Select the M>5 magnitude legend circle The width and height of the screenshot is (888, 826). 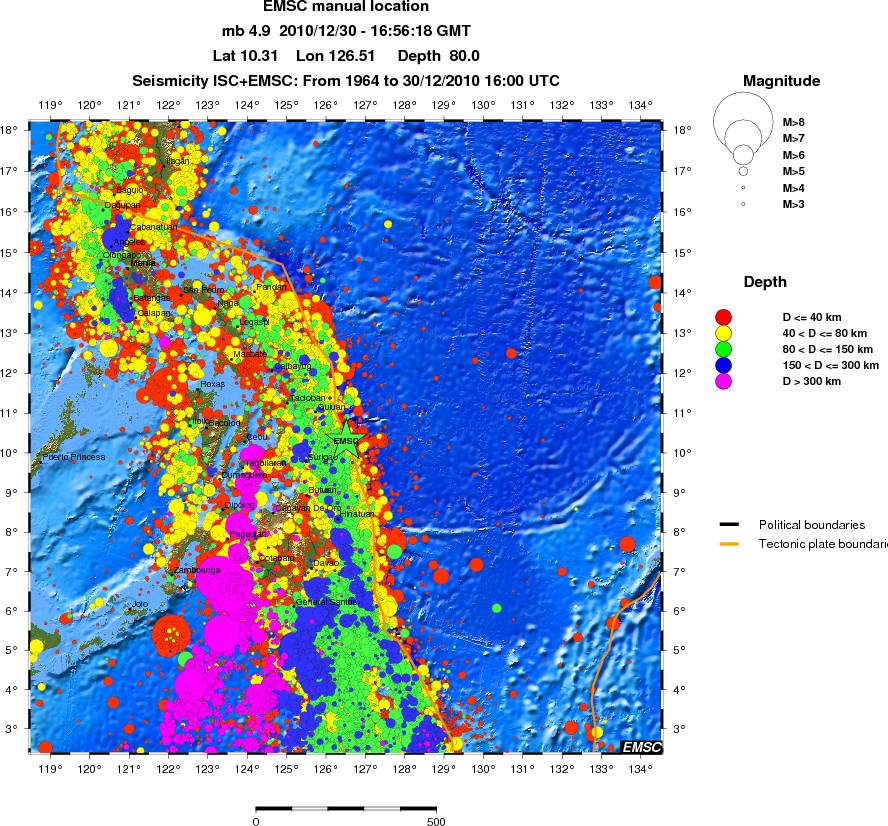point(743,171)
